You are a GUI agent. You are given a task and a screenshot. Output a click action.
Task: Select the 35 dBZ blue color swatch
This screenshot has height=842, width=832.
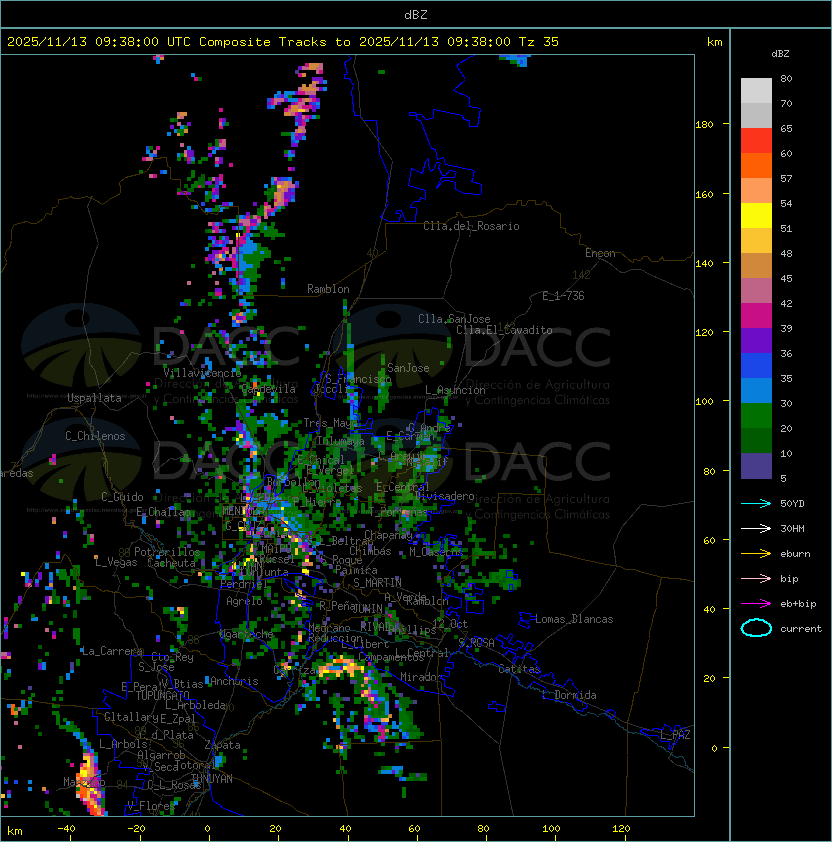[756, 391]
